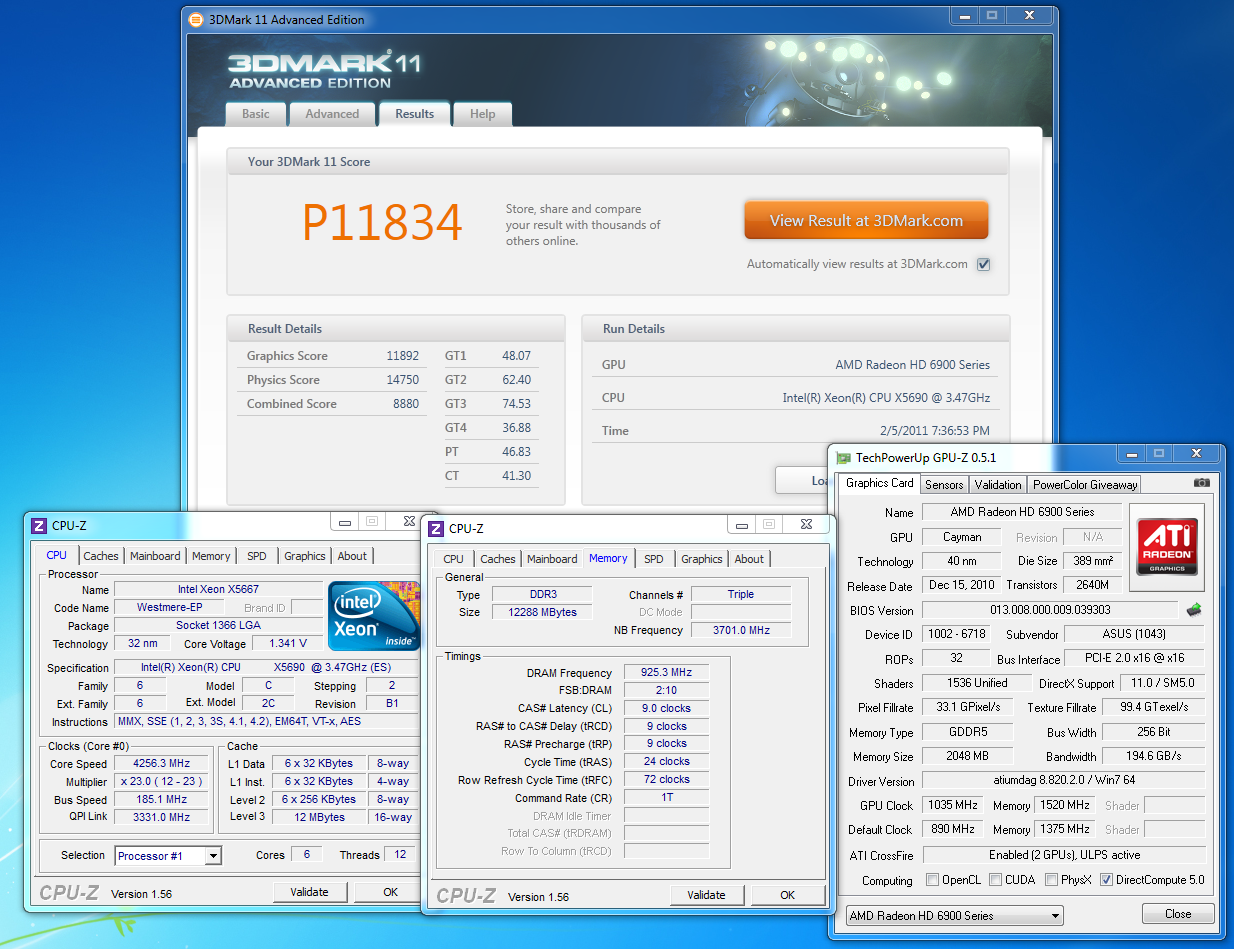Image resolution: width=1234 pixels, height=949 pixels.
Task: Open SPD tab in left CPU-Z window
Action: [257, 556]
